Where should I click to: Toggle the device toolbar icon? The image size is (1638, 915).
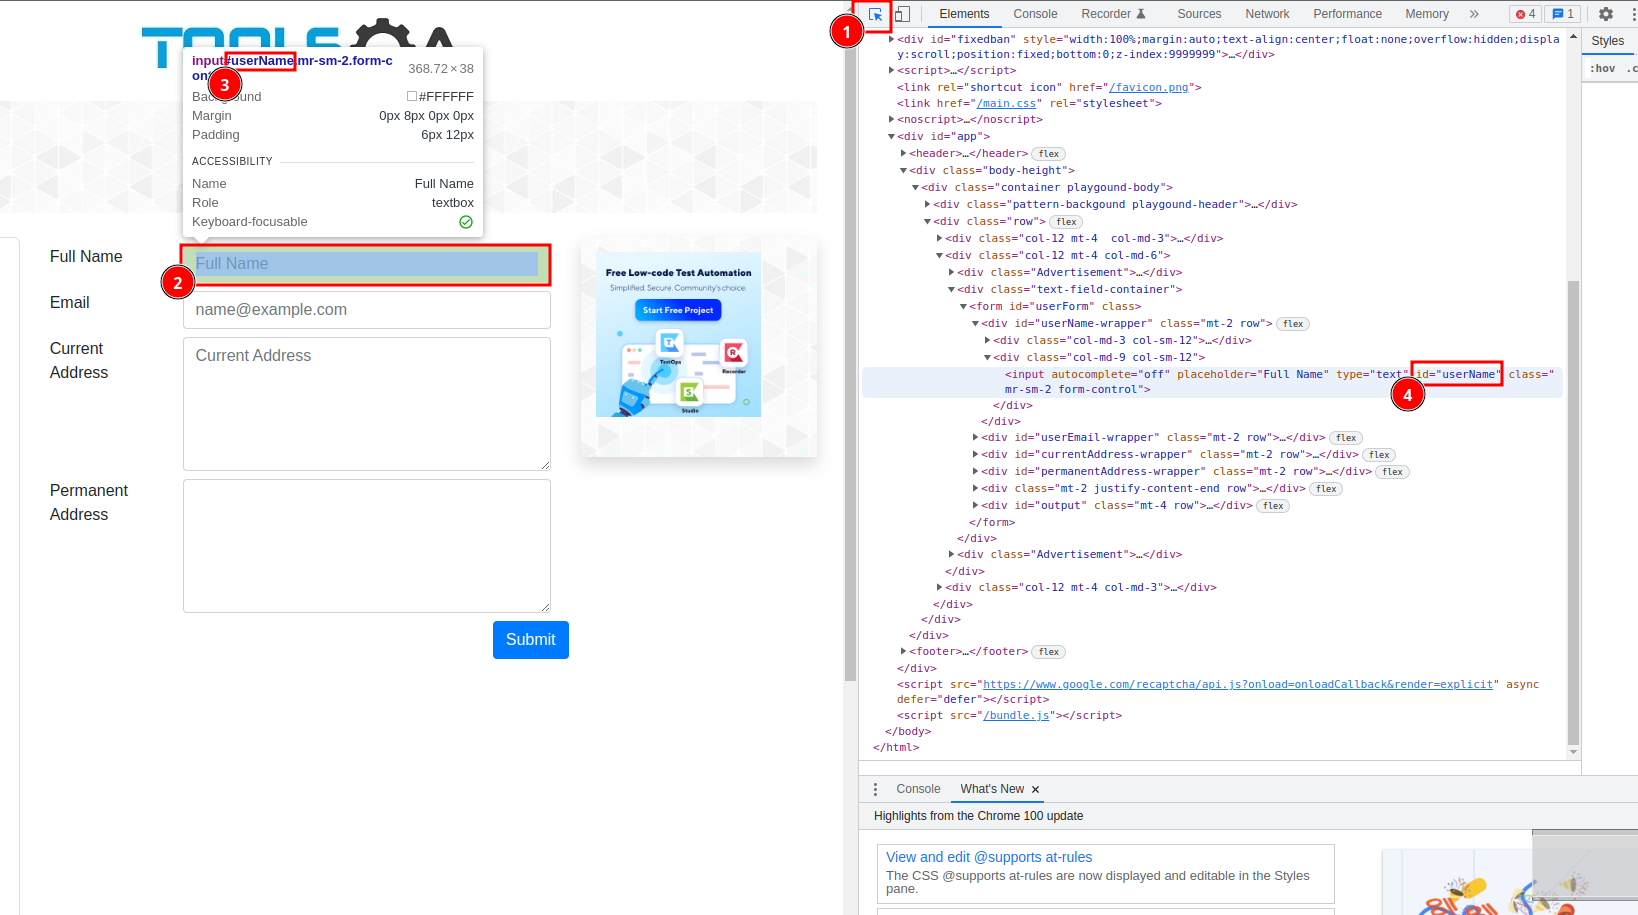(x=902, y=14)
